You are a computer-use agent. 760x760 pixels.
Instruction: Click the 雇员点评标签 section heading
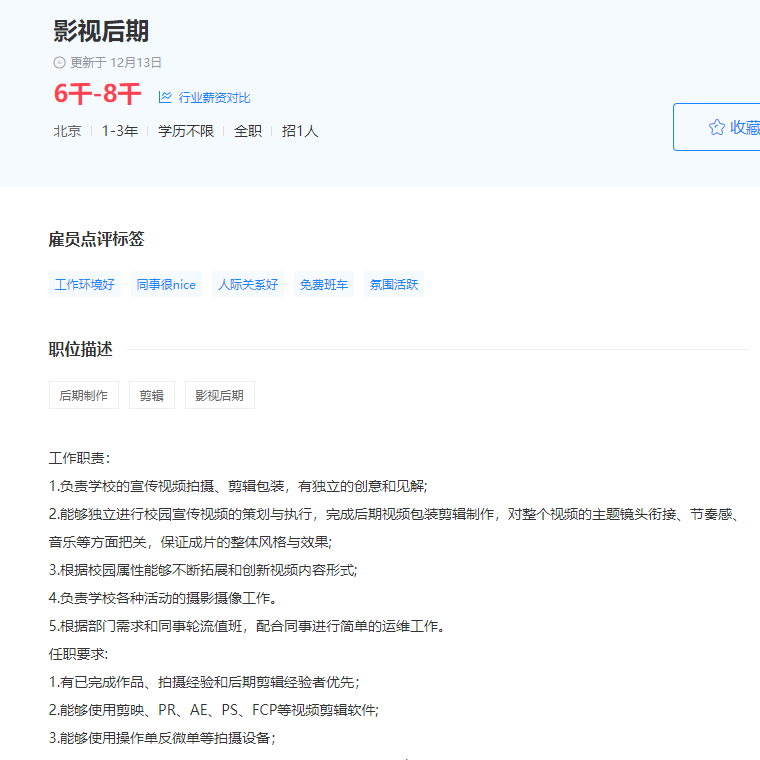point(96,239)
